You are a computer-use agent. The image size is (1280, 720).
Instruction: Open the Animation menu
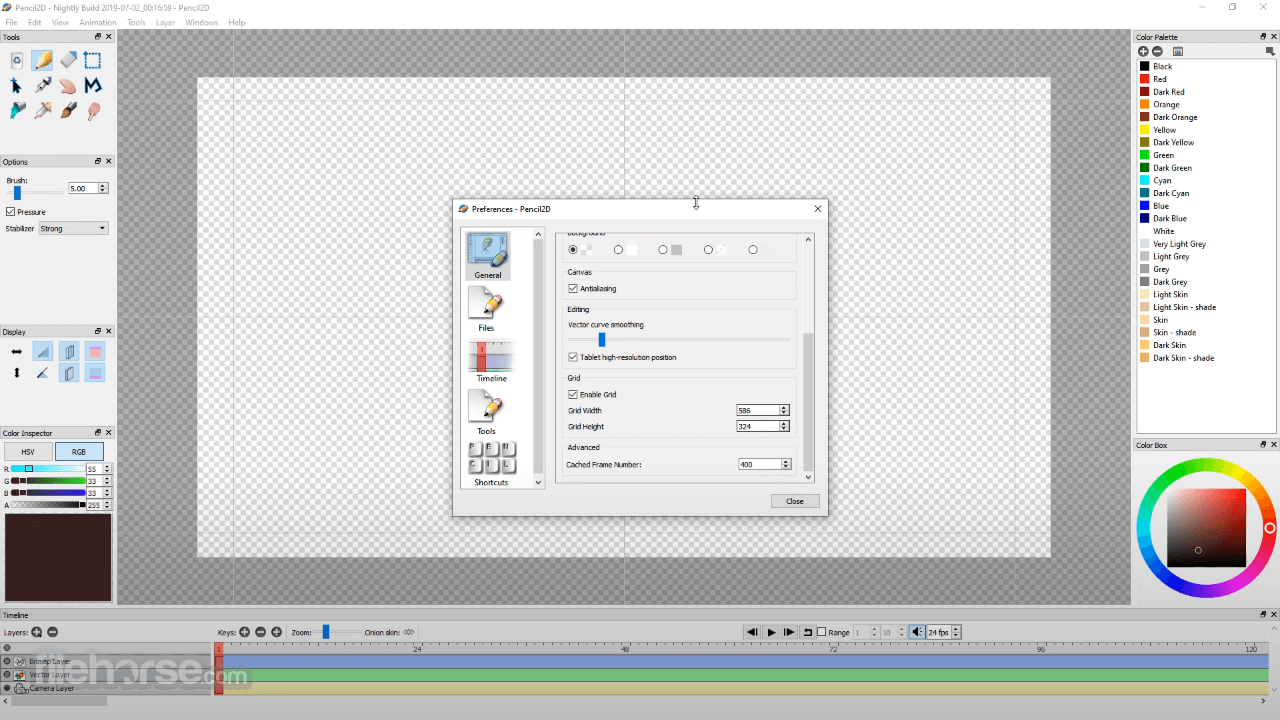coord(98,22)
